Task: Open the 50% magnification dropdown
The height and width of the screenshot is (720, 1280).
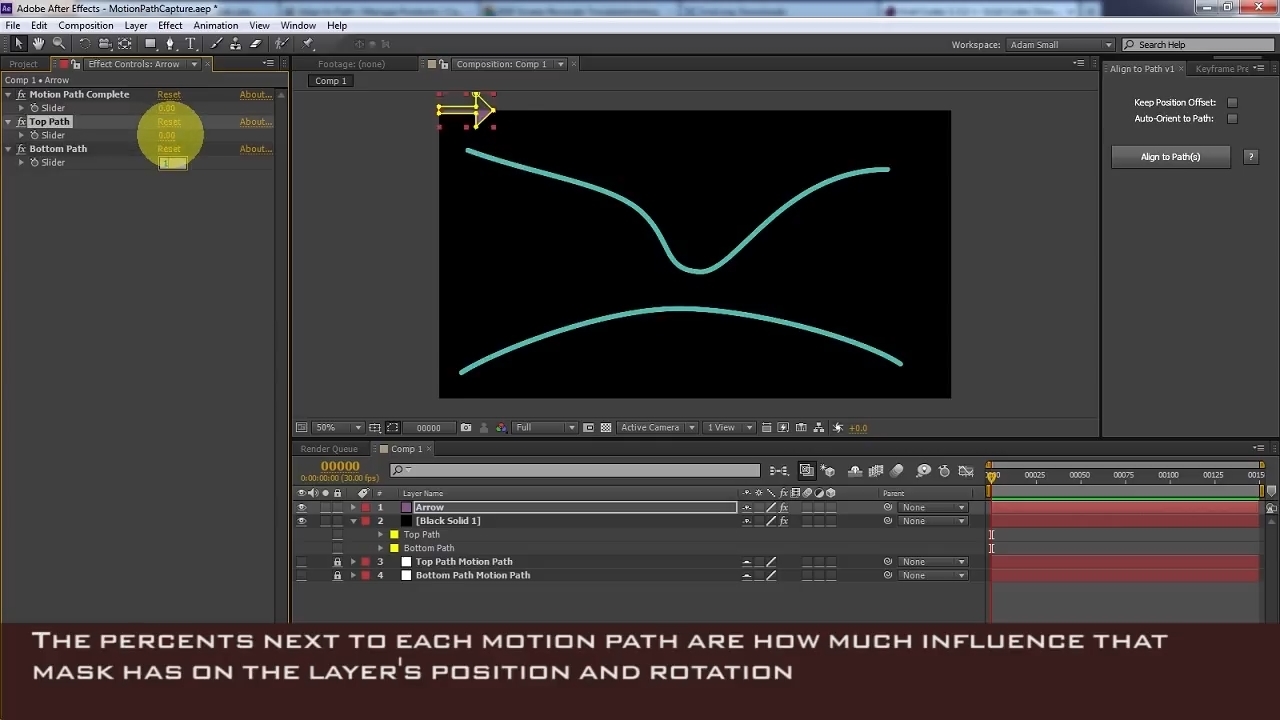Action: [337, 428]
